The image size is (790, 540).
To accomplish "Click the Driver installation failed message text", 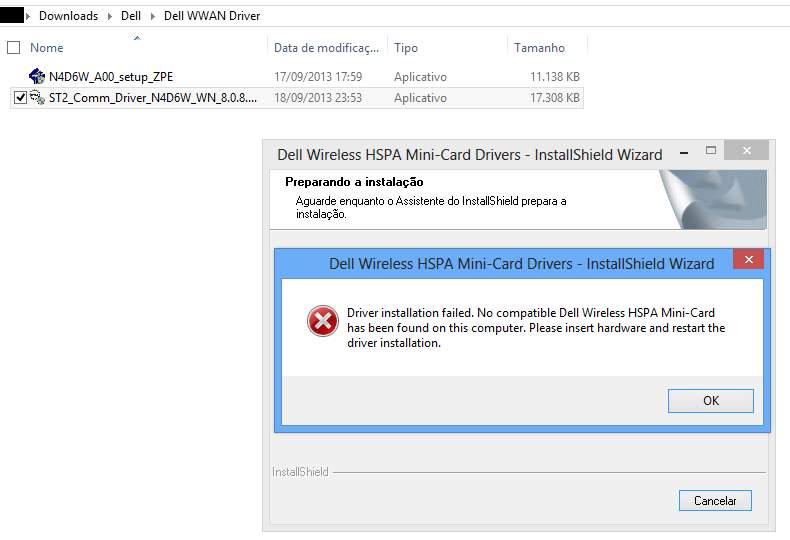I will coord(536,328).
